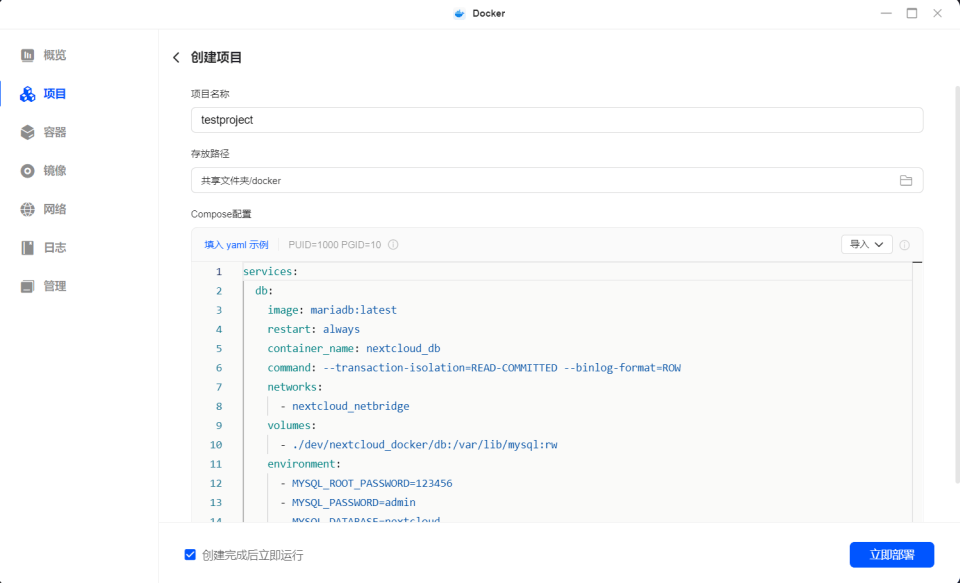The image size is (960, 583).
Task: Click the storage path field
Action: click(540, 181)
